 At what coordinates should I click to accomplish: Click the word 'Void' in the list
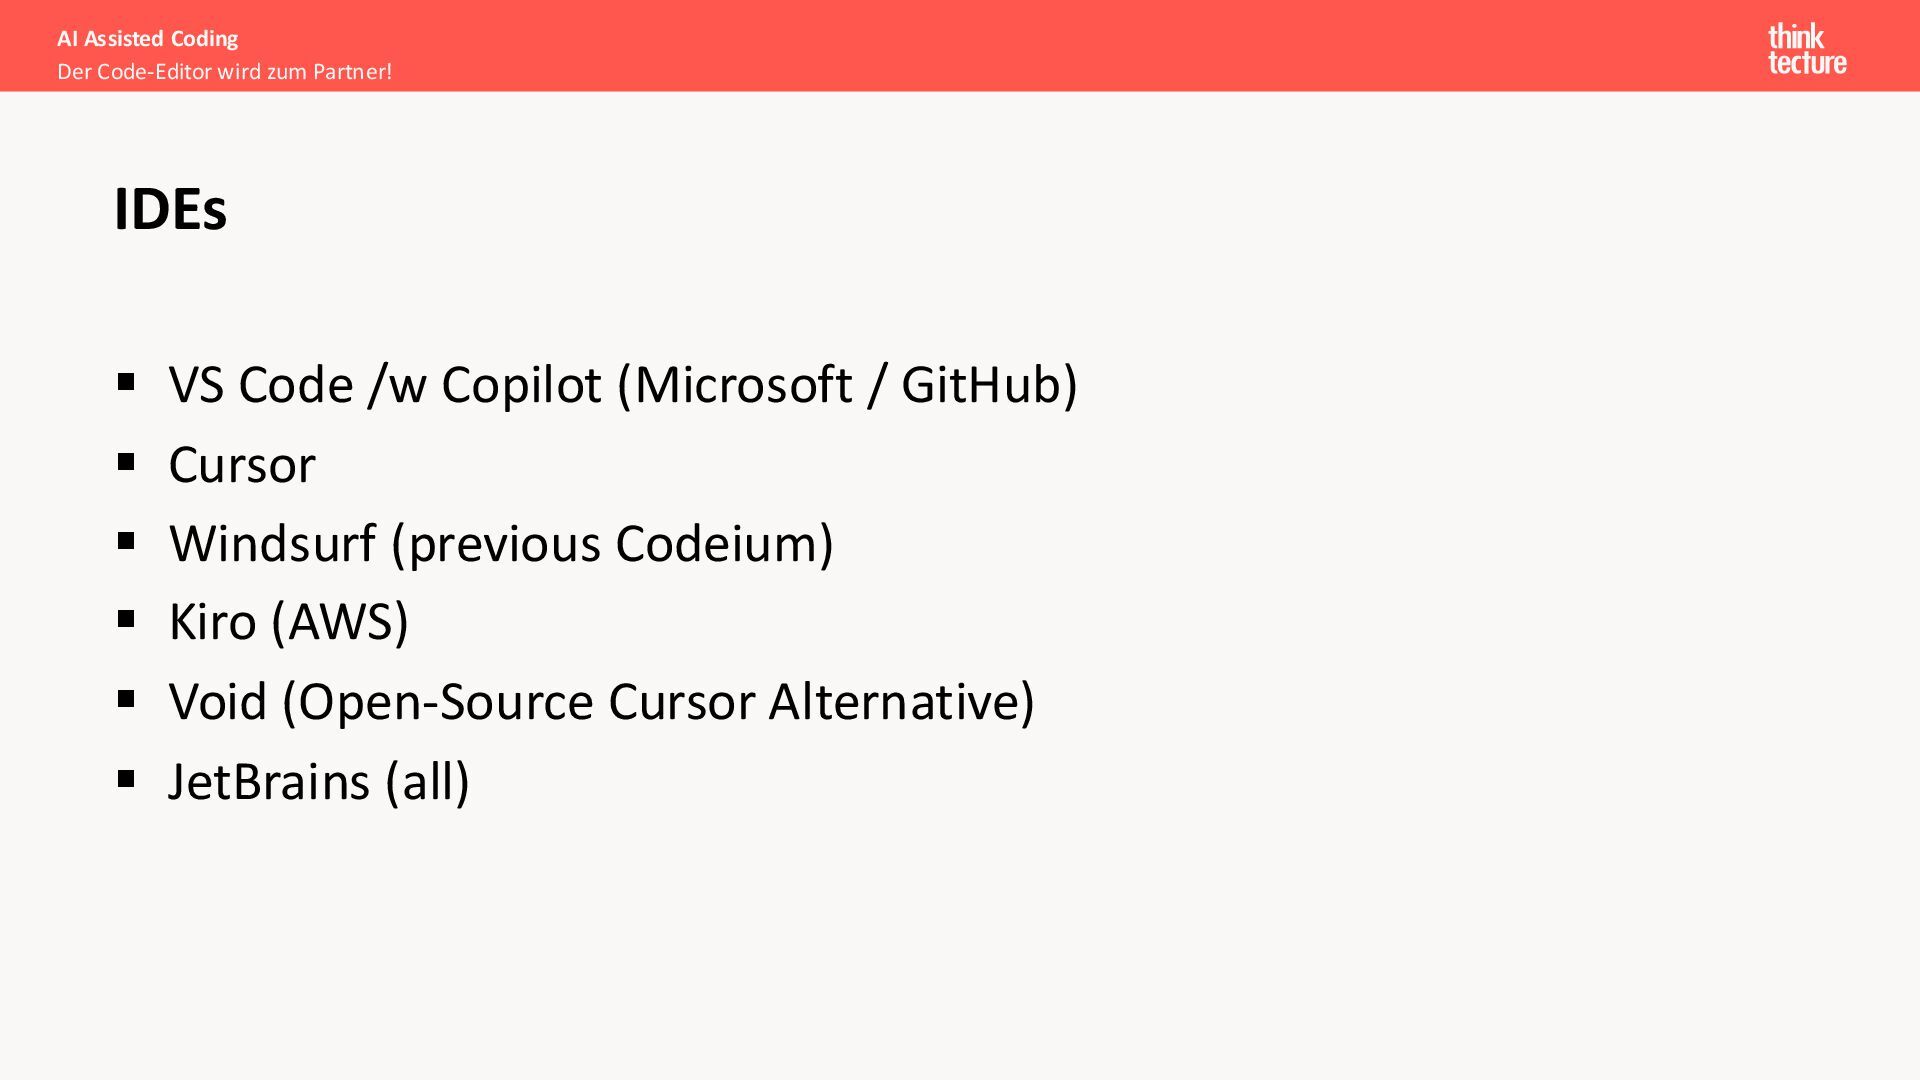(x=218, y=702)
